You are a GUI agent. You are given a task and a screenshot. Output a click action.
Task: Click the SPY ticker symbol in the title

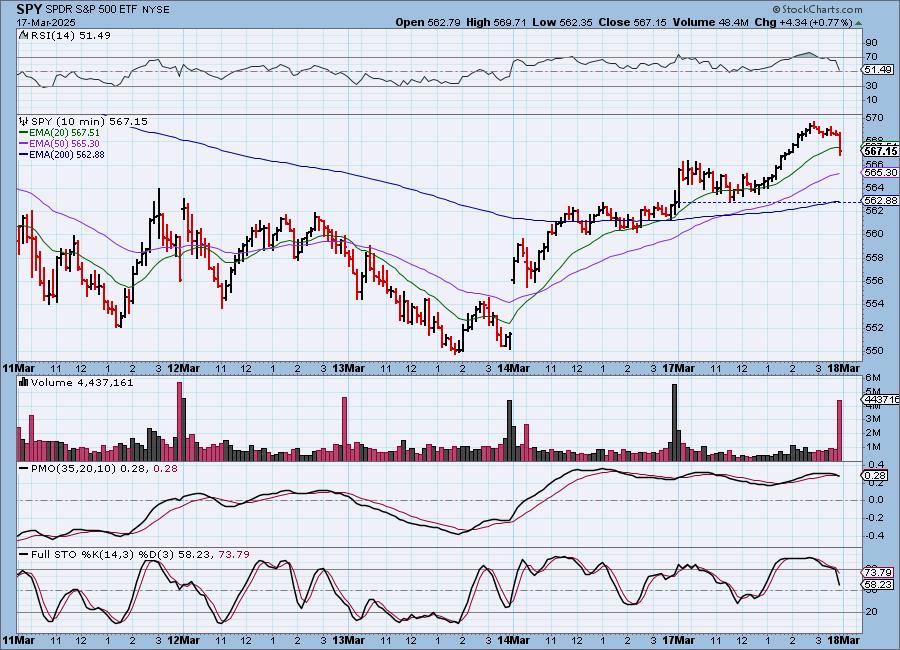point(29,9)
